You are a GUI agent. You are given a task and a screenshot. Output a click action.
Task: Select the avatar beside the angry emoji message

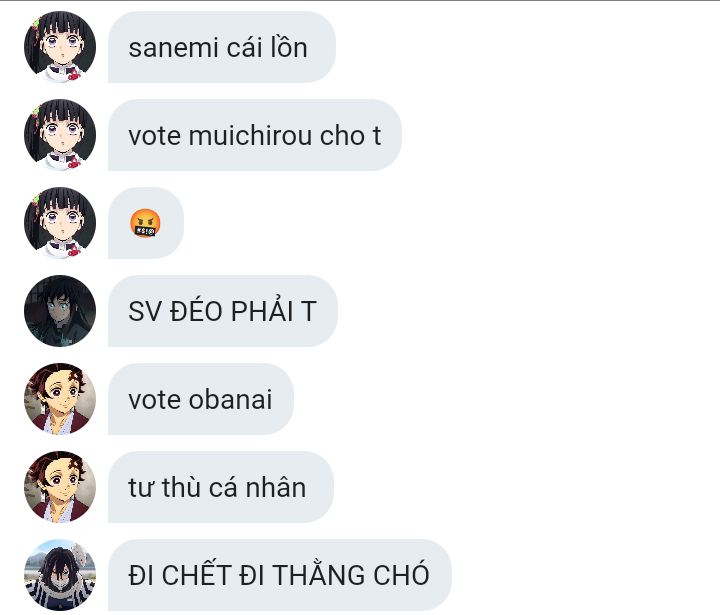coord(60,223)
